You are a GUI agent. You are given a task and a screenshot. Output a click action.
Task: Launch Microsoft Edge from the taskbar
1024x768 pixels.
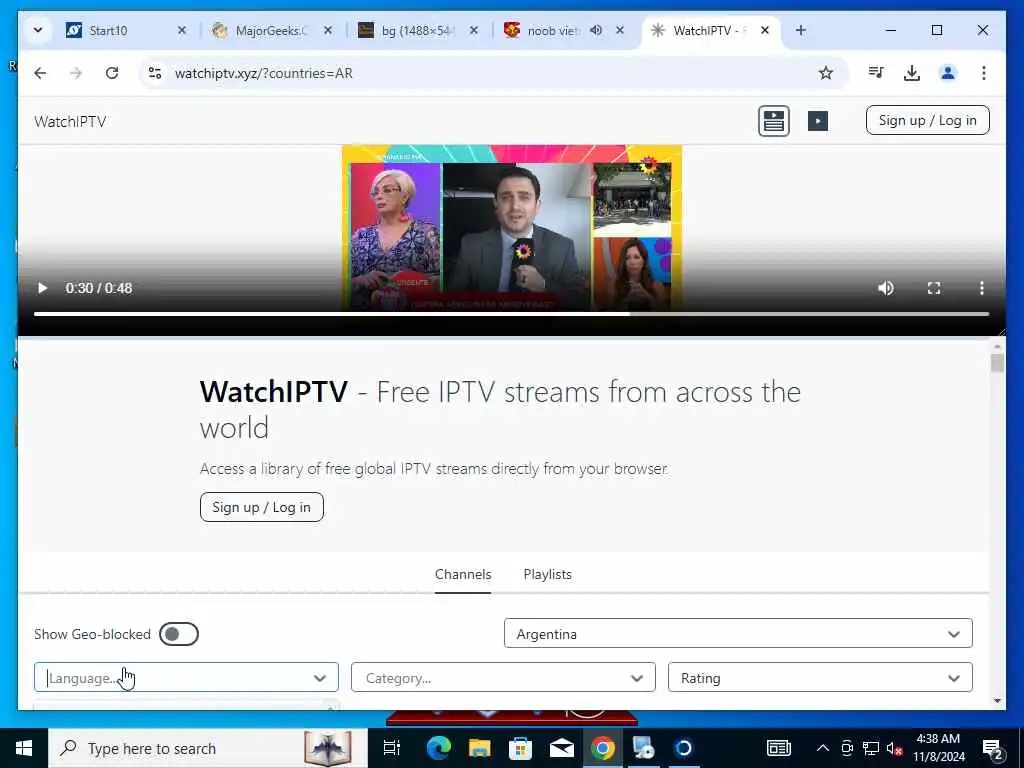tap(438, 748)
